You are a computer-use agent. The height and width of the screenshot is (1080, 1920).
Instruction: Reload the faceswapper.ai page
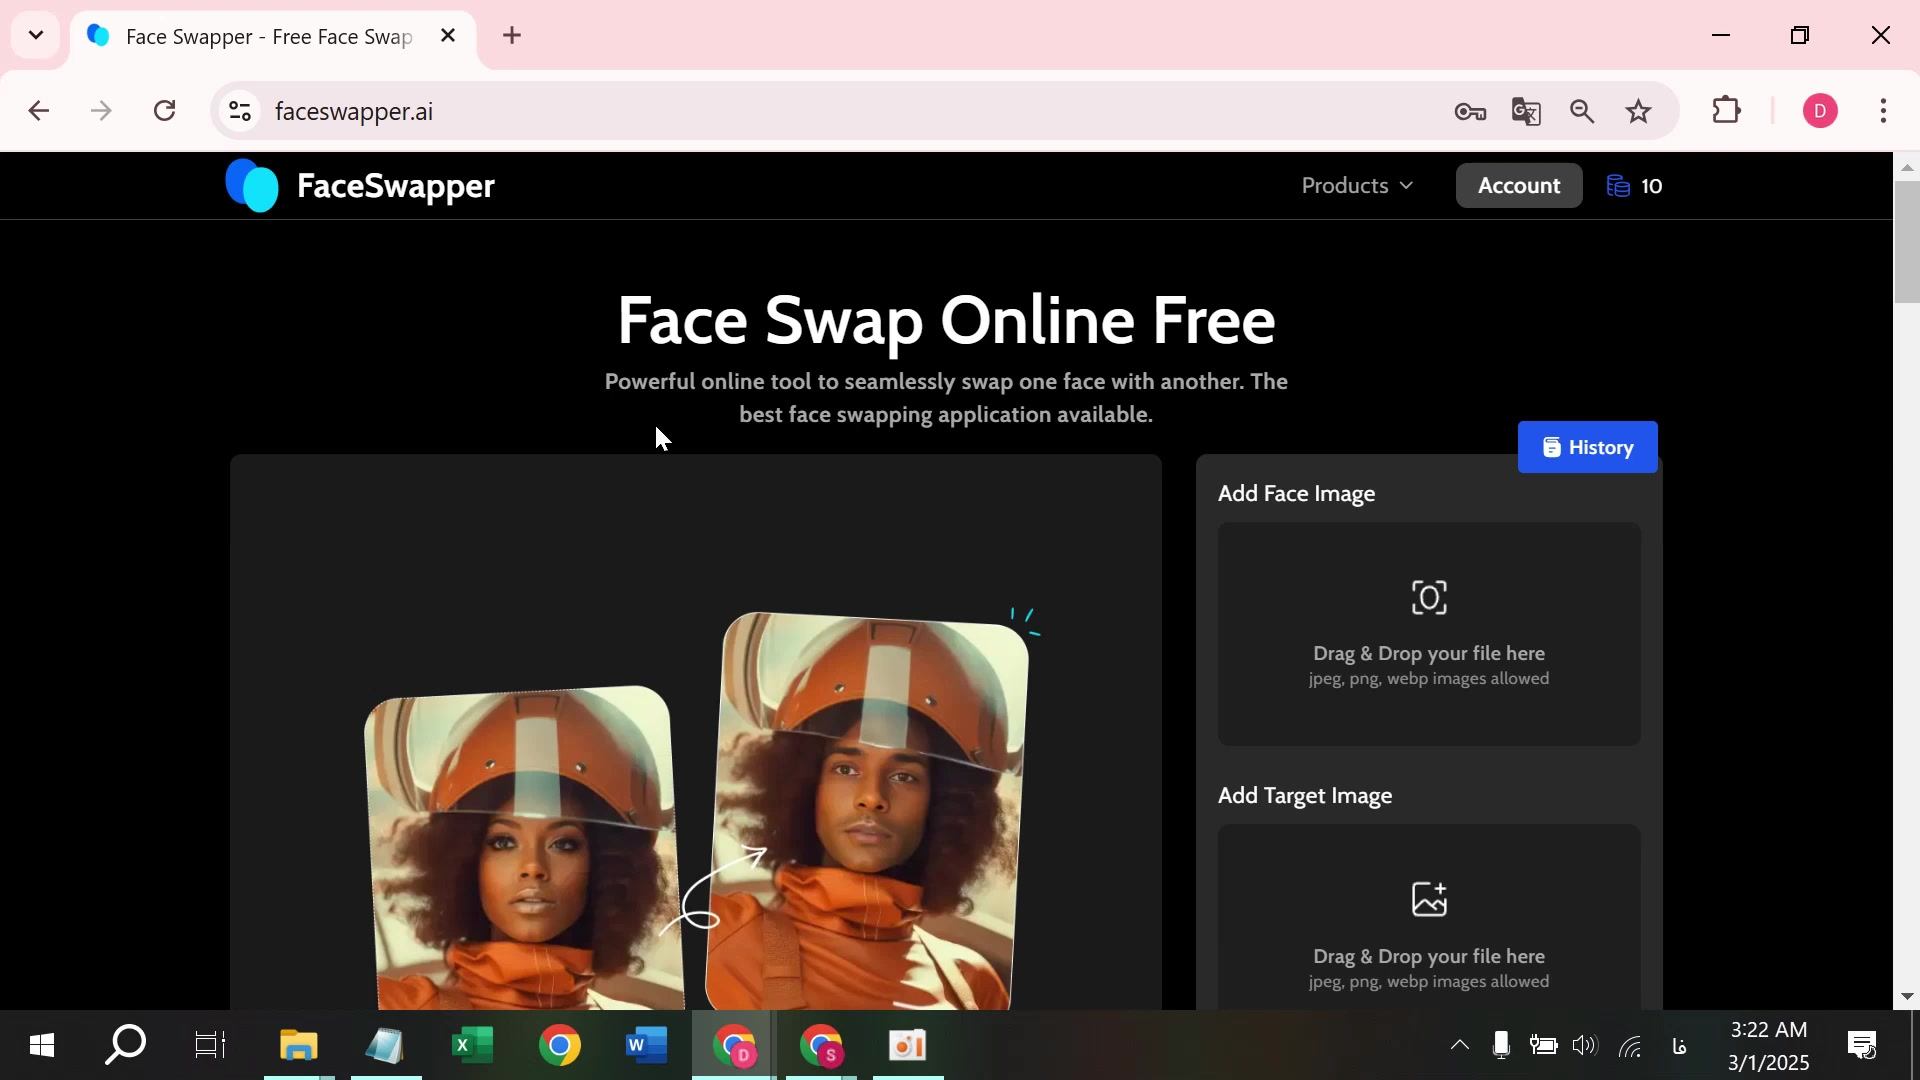(165, 111)
